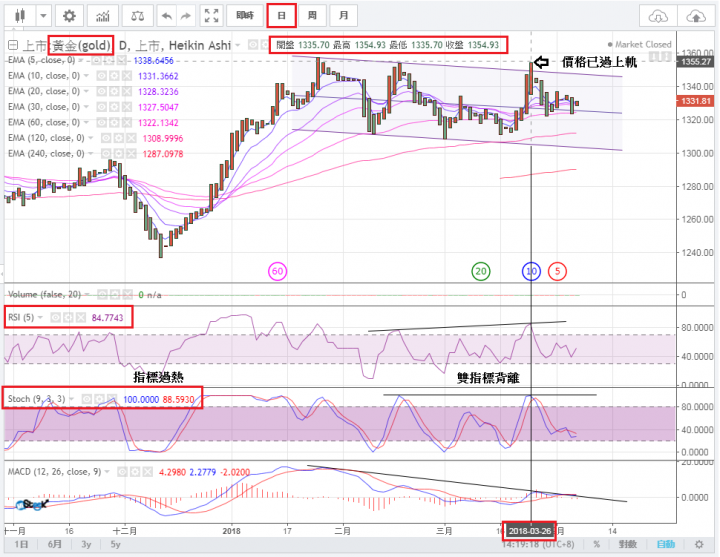Open settings for EMA (60, close, 0)

114,123
